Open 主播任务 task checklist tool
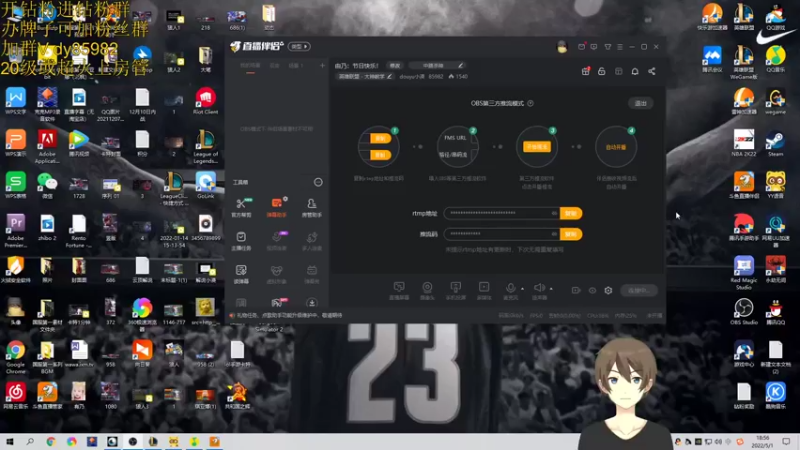Screen dimensions: 800x450 241,240
